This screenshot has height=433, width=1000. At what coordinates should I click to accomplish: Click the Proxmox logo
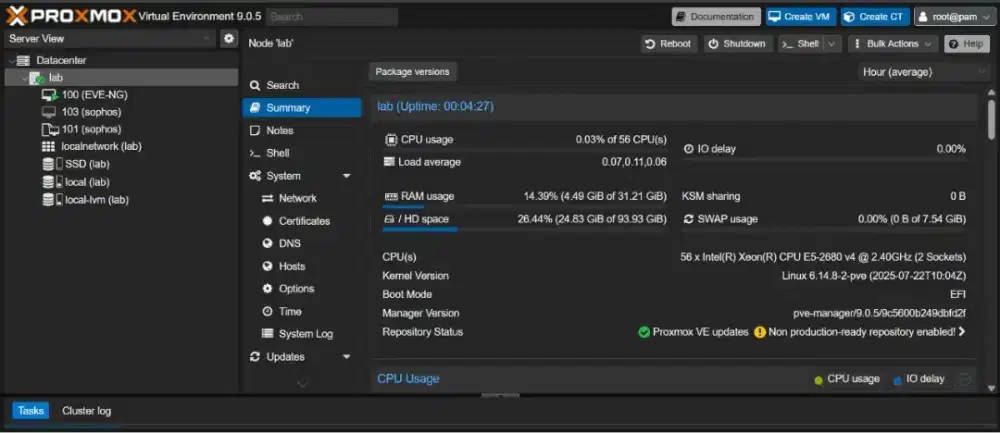71,16
